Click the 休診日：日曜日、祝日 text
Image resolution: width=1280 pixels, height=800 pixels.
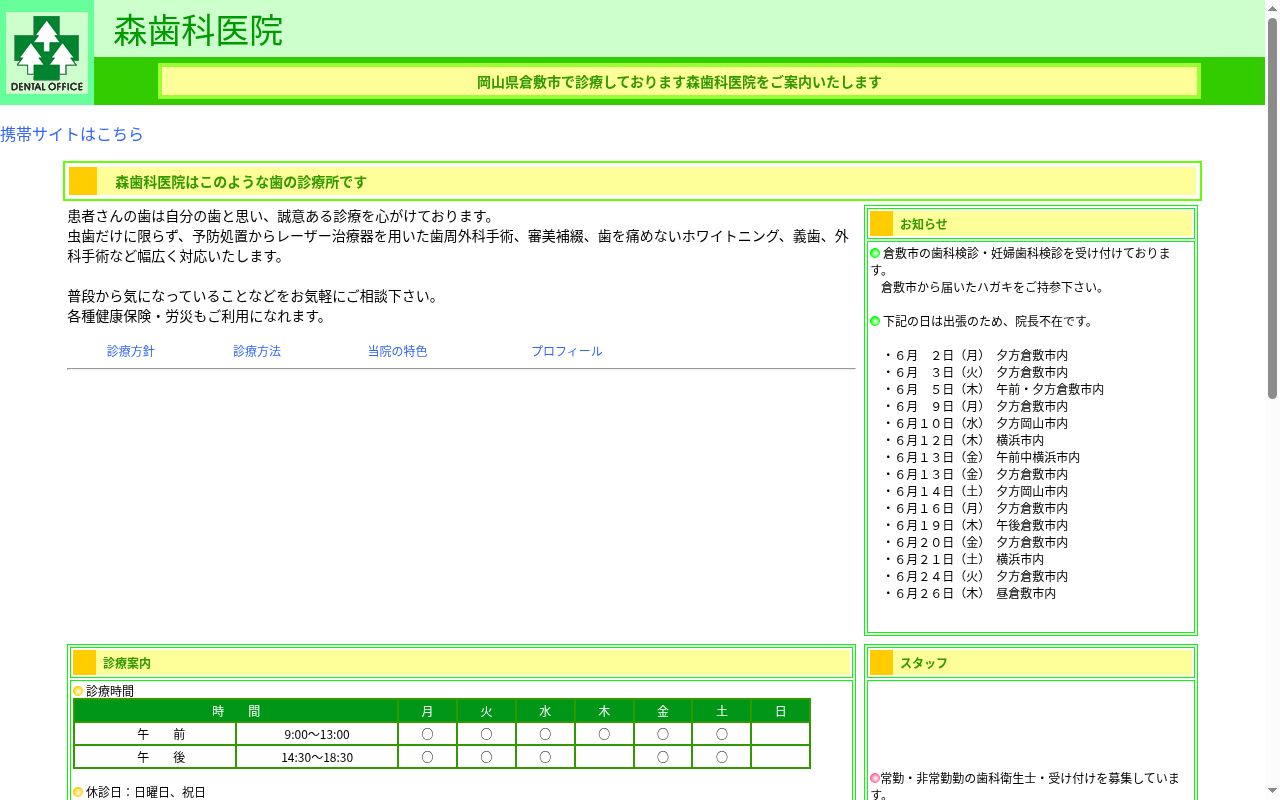(x=146, y=792)
